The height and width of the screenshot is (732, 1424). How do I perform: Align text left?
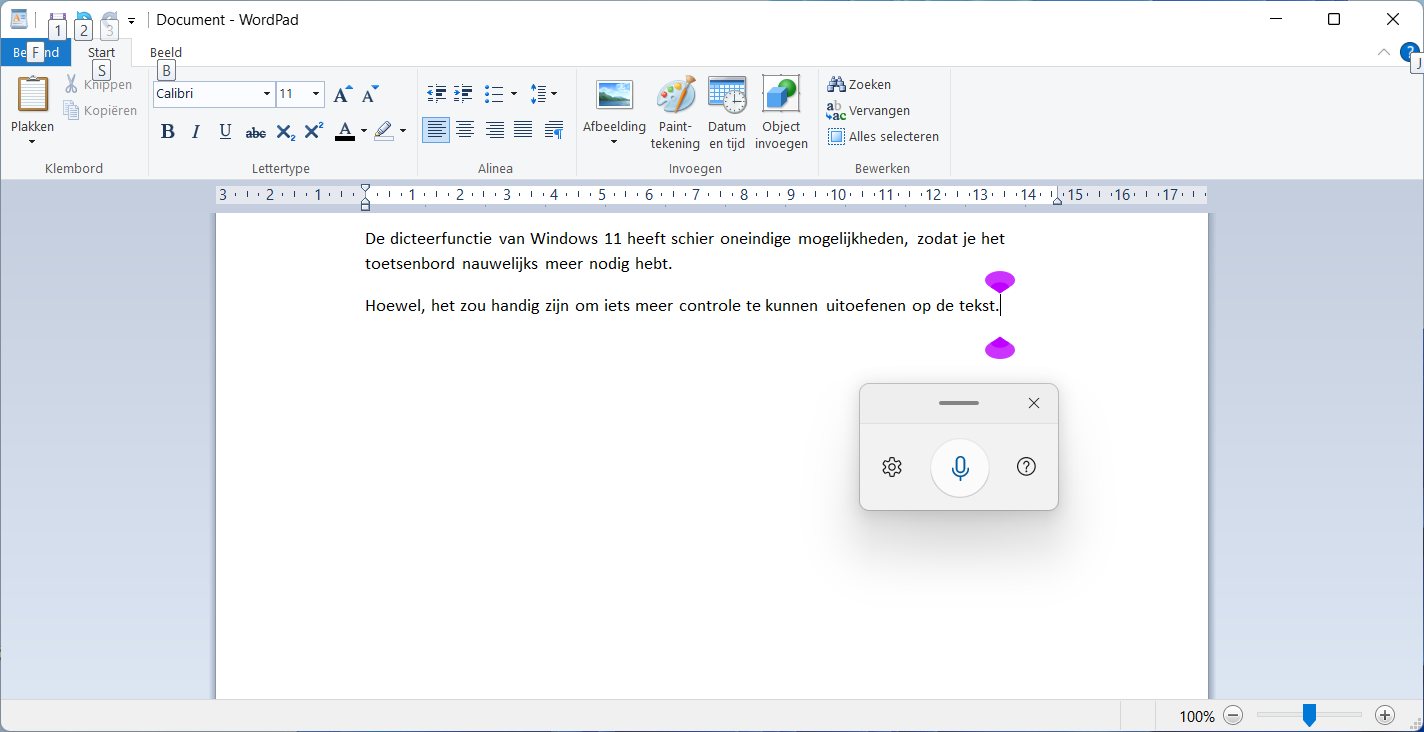click(x=436, y=130)
